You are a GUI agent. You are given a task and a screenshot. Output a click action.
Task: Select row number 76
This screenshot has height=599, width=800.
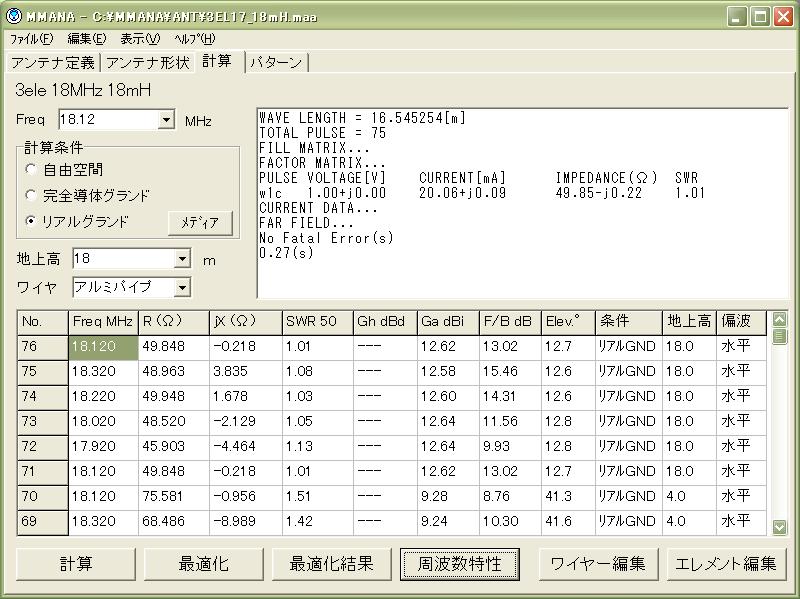(43, 347)
